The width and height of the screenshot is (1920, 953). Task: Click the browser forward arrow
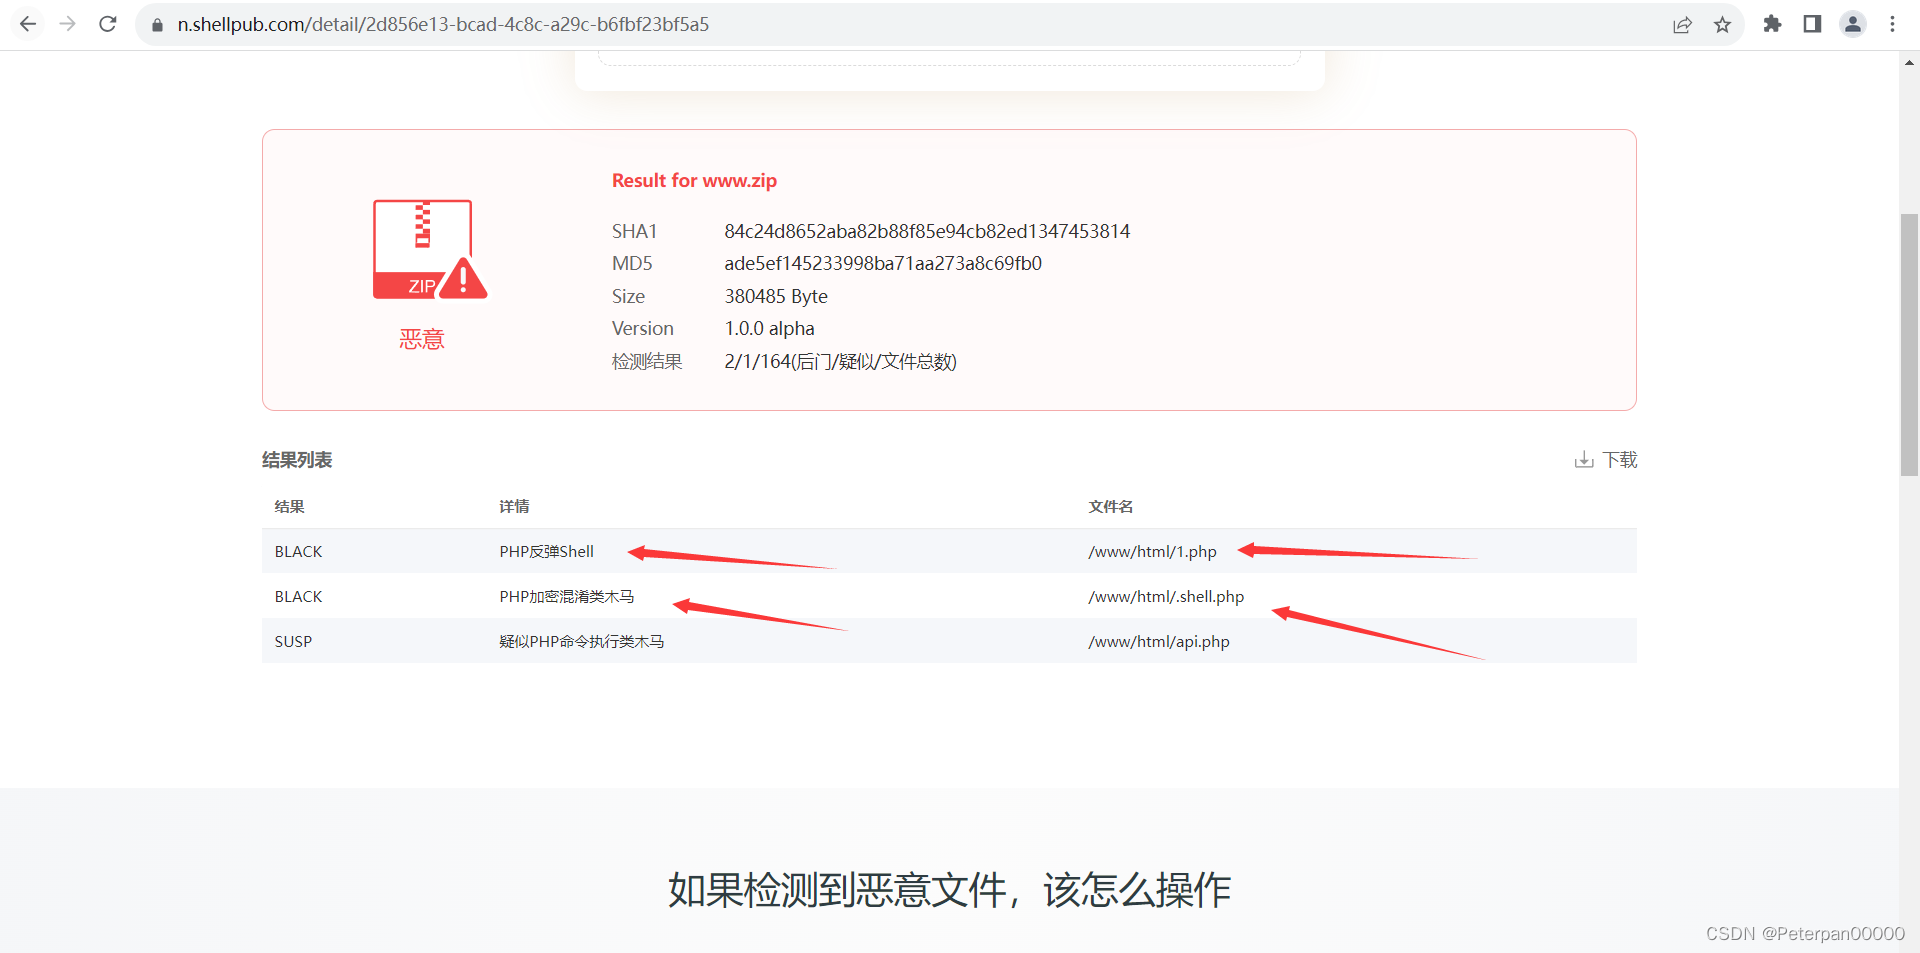click(x=68, y=24)
